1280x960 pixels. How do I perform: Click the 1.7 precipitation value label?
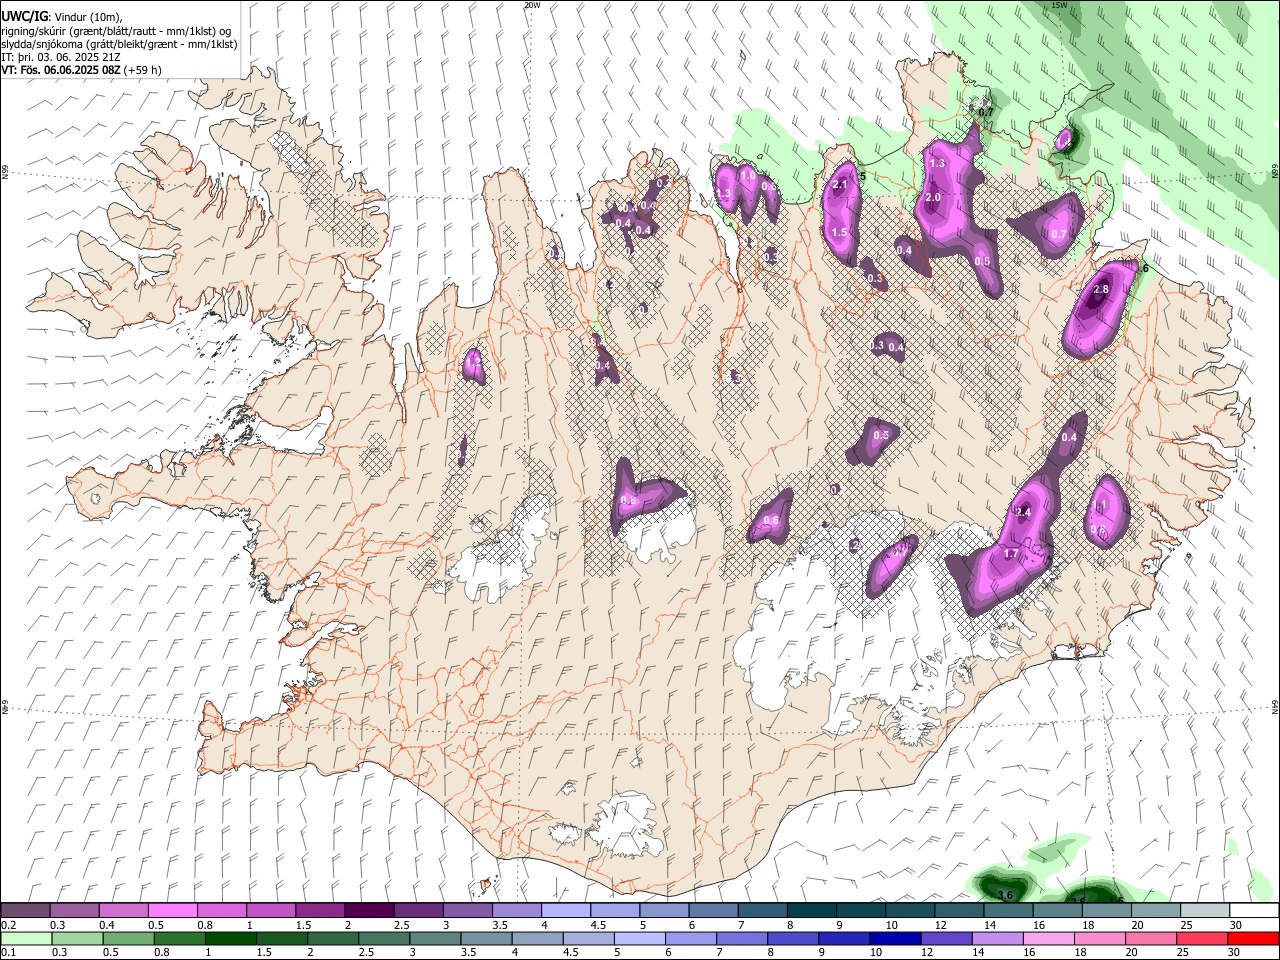tap(1011, 554)
